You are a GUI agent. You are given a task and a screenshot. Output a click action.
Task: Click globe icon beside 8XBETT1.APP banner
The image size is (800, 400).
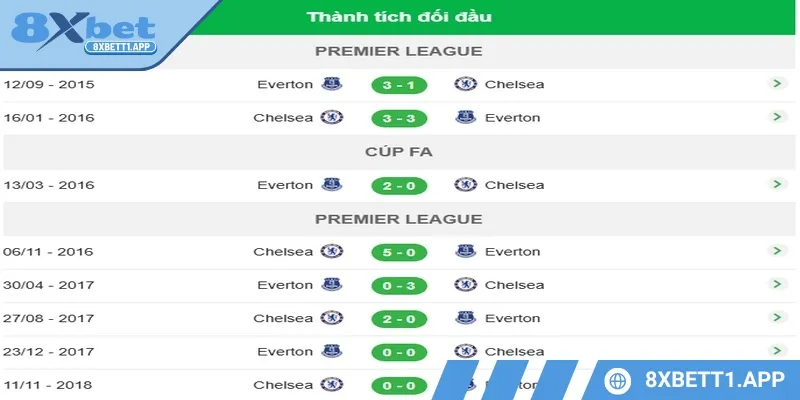point(618,381)
